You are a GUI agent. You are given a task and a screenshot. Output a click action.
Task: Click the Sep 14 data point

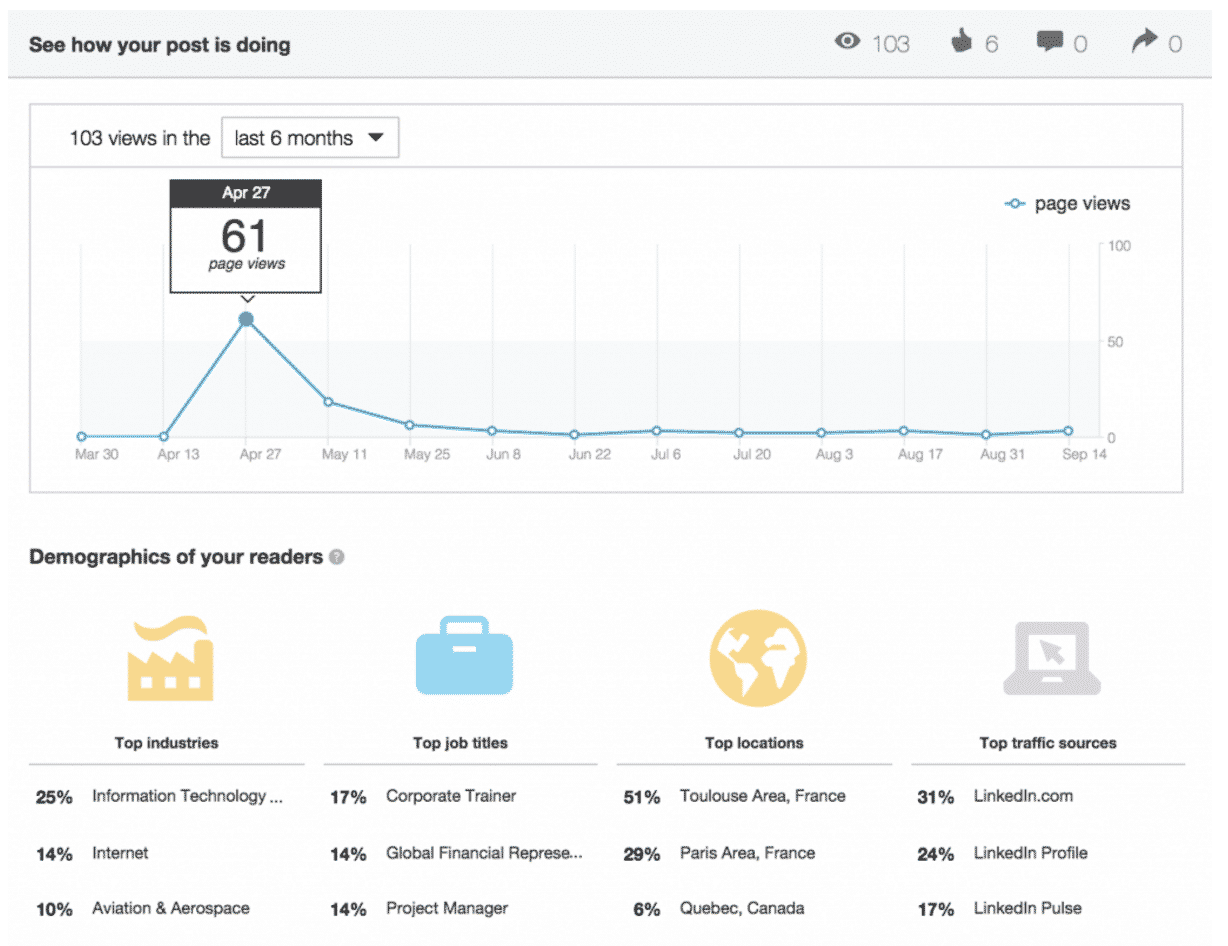(1068, 431)
